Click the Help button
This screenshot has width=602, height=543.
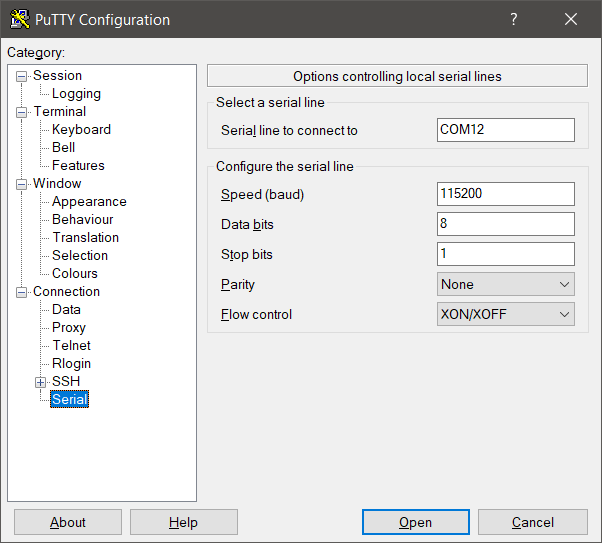(184, 522)
